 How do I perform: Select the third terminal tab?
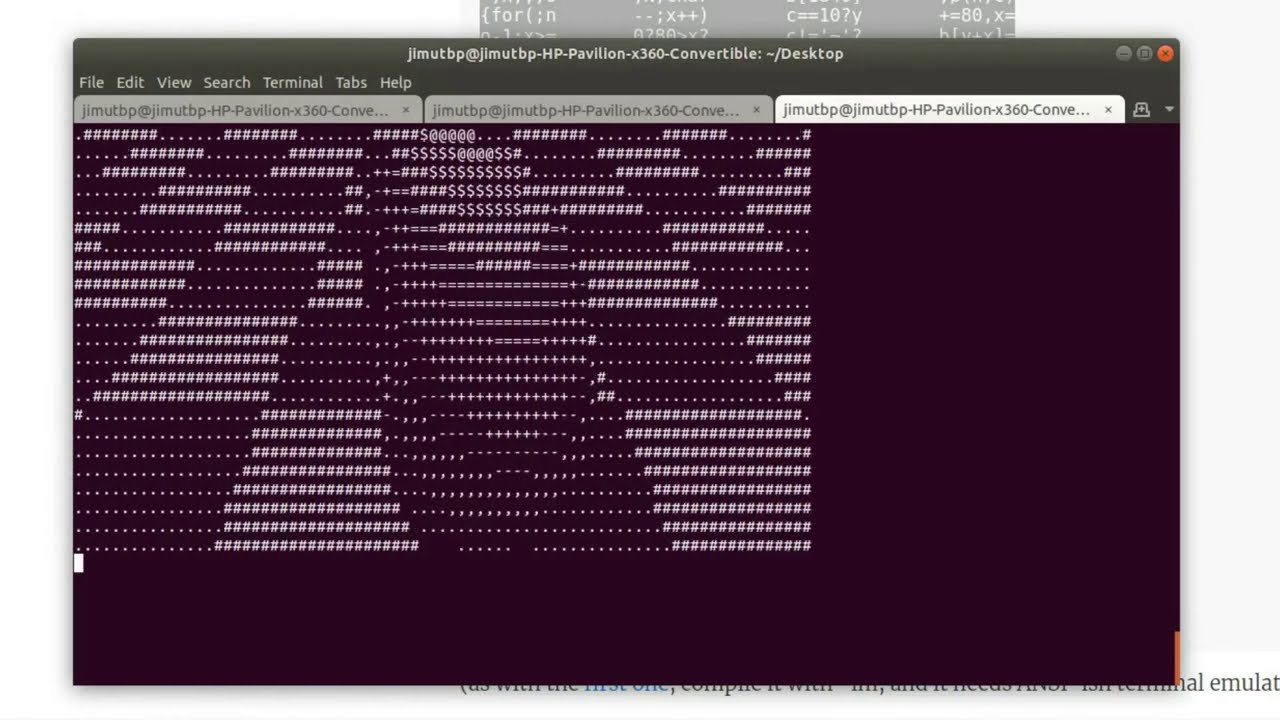949,109
